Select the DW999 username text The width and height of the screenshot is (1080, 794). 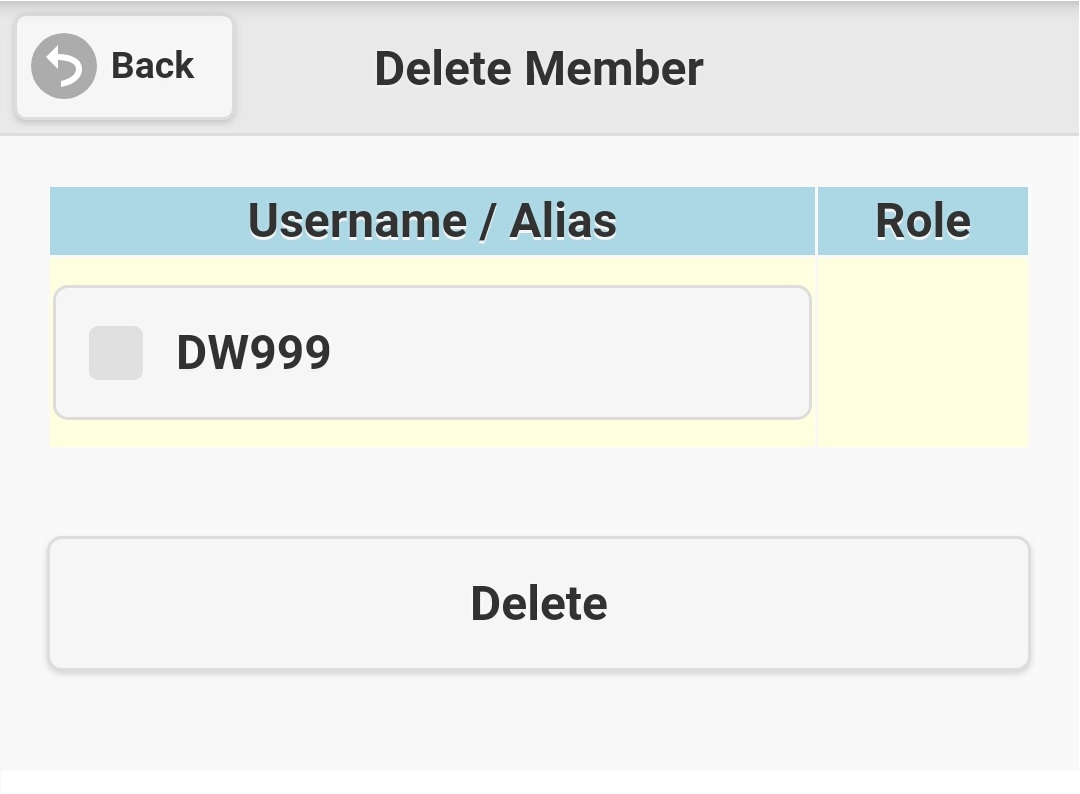point(253,353)
